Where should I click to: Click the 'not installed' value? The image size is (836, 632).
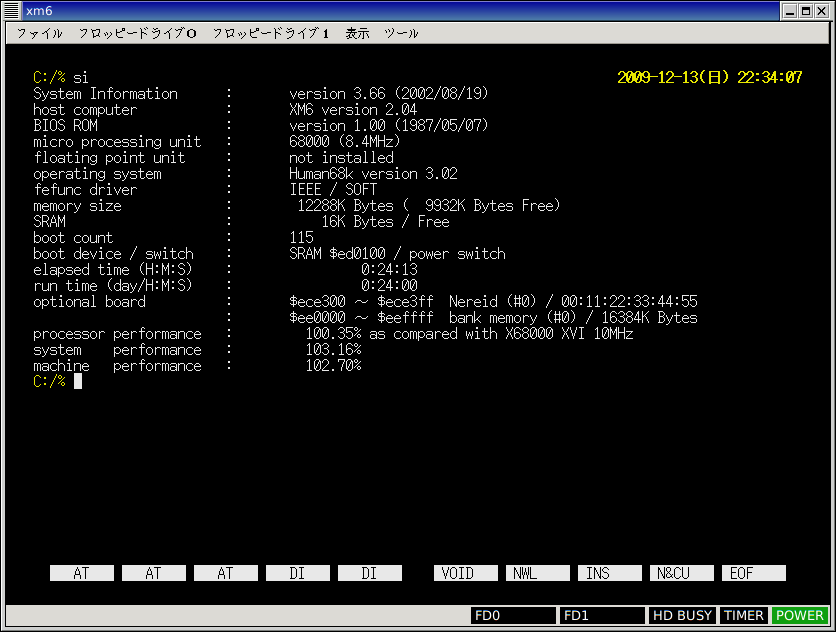pyautogui.click(x=341, y=158)
